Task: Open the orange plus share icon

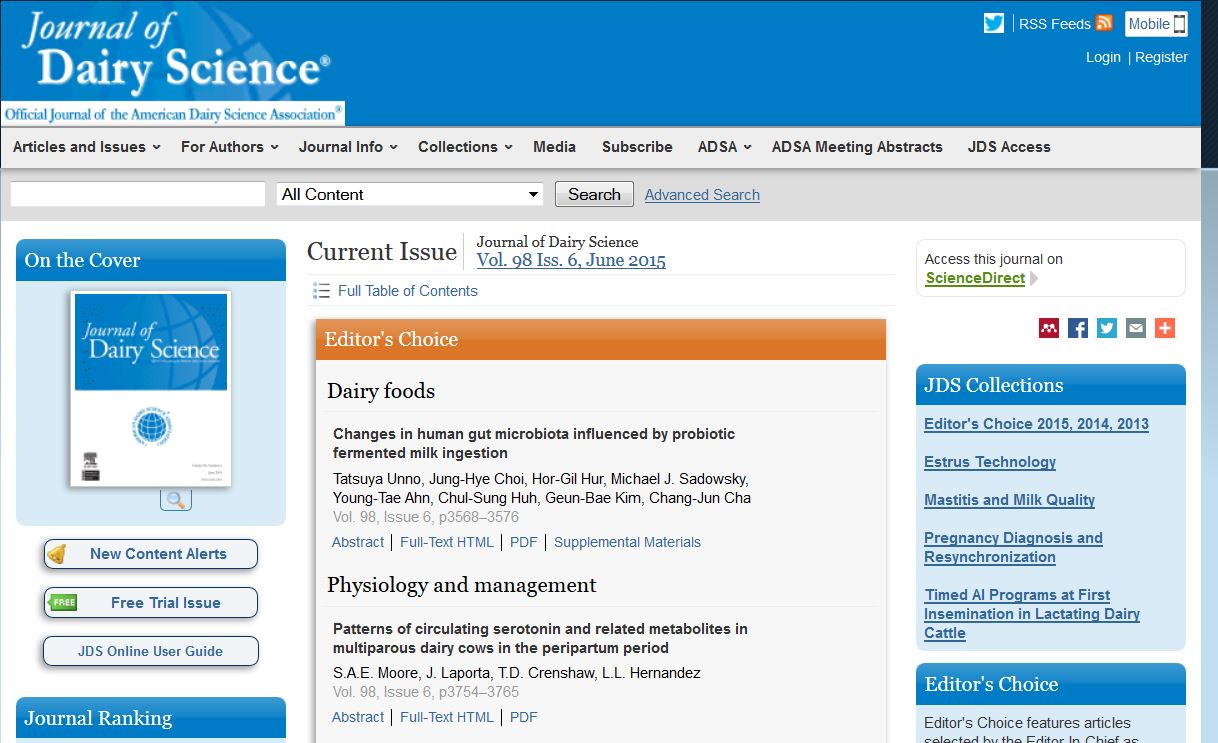Action: coord(1164,328)
